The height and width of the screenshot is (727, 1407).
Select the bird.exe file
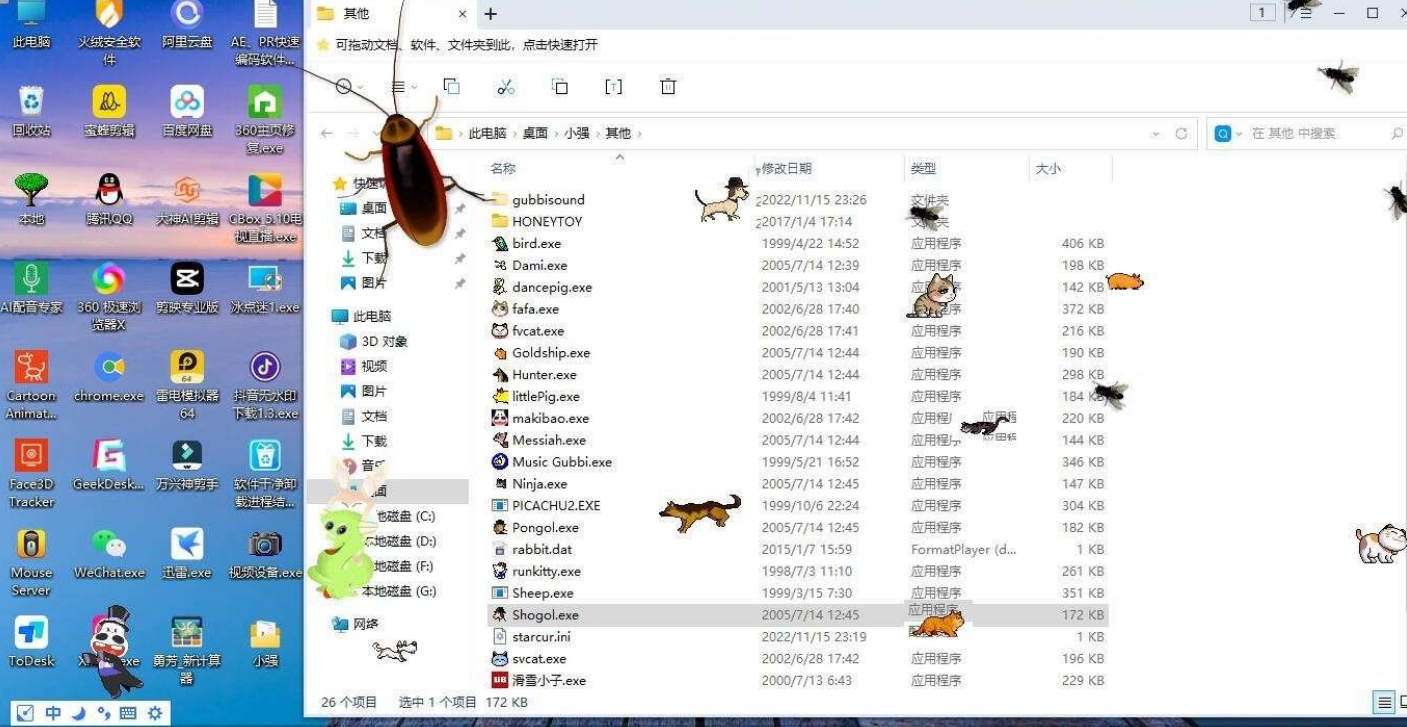point(537,243)
